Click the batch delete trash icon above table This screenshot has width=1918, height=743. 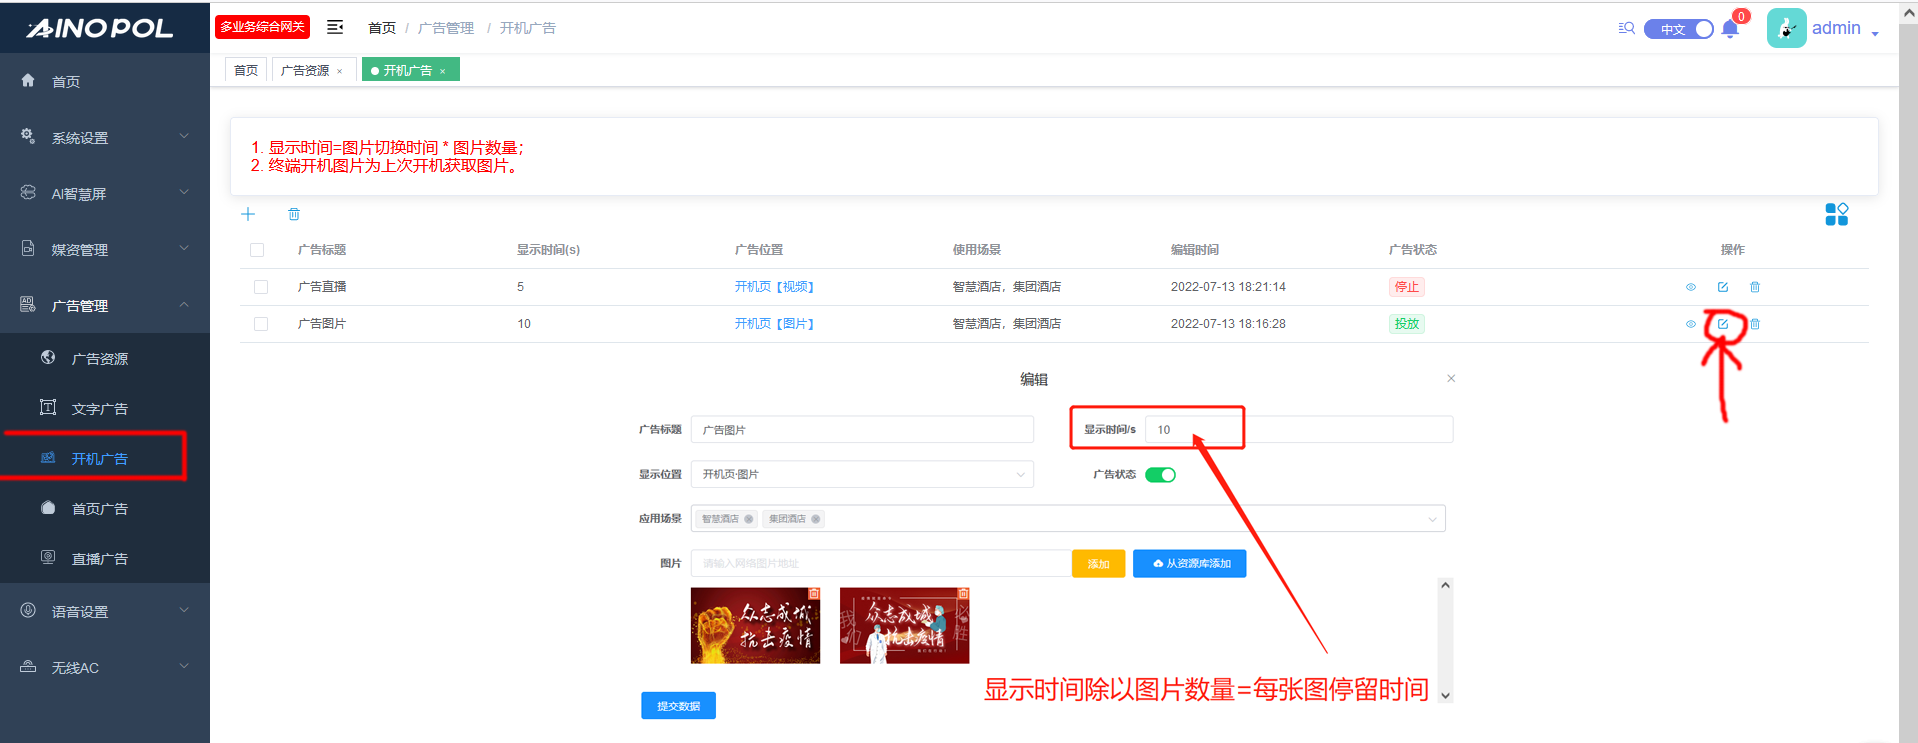(x=294, y=214)
